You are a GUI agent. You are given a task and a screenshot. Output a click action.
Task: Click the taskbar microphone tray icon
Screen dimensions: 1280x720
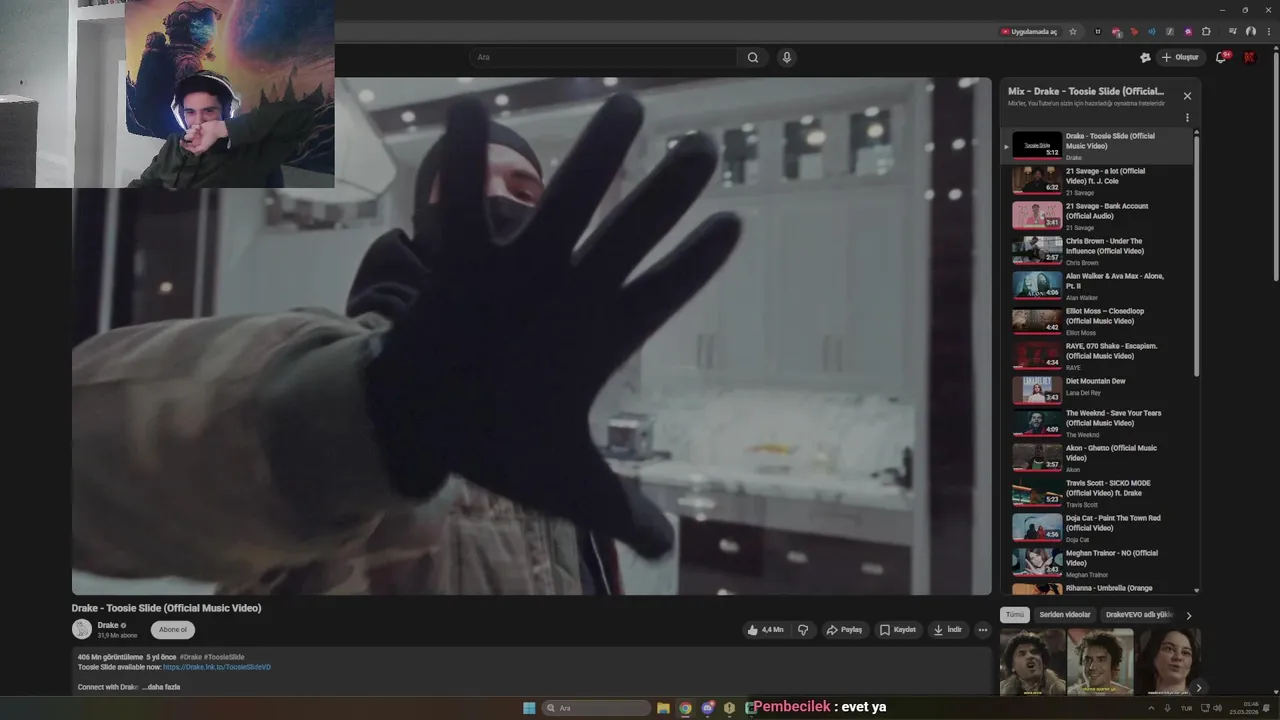[x=1167, y=708]
